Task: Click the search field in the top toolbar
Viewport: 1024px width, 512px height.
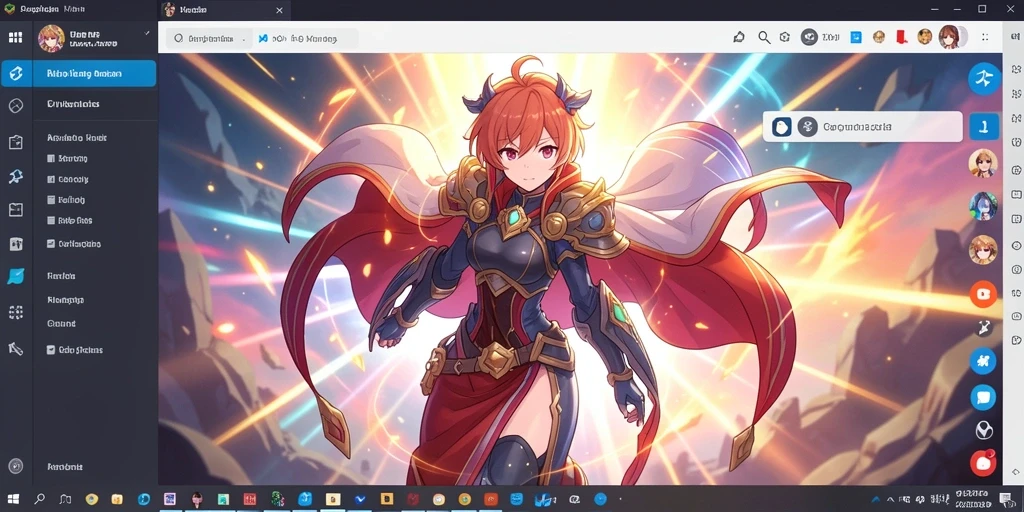Action: 209,39
